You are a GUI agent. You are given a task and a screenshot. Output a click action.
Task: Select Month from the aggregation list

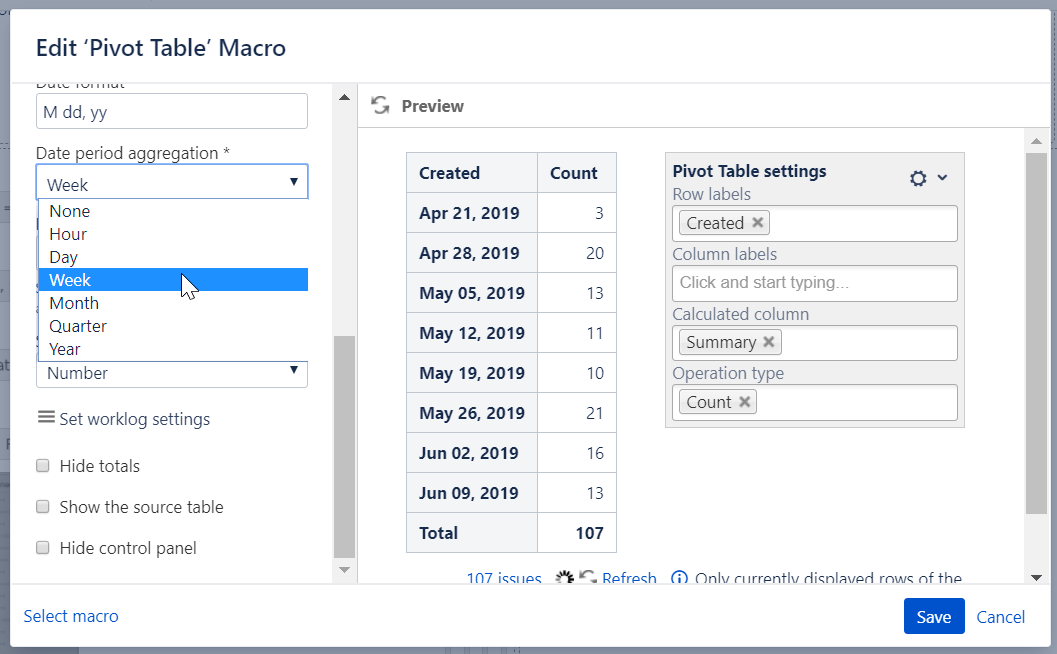pos(74,303)
